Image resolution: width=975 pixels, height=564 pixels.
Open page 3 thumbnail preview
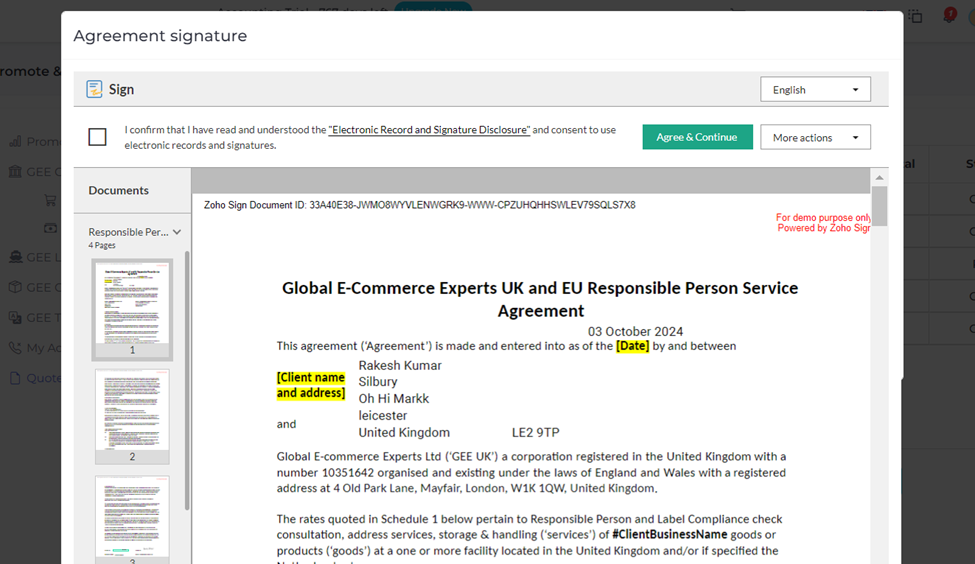pos(132,515)
